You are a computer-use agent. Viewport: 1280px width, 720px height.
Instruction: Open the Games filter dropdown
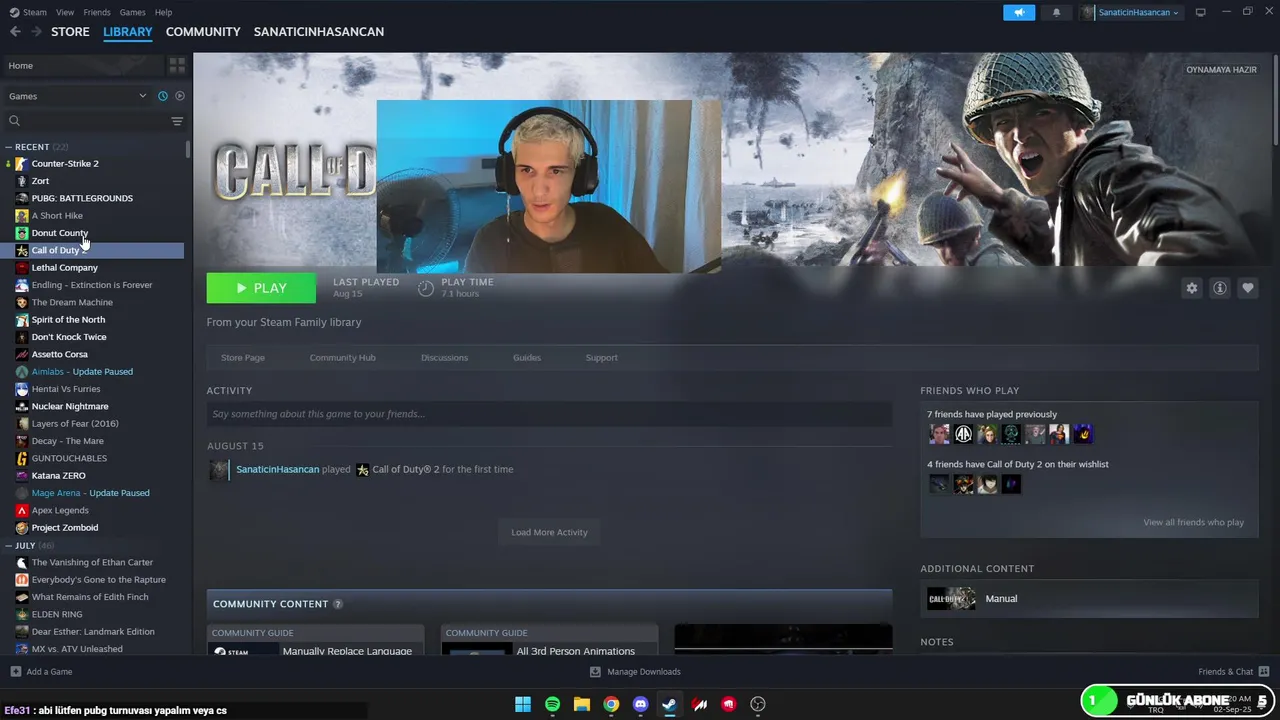[x=77, y=96]
